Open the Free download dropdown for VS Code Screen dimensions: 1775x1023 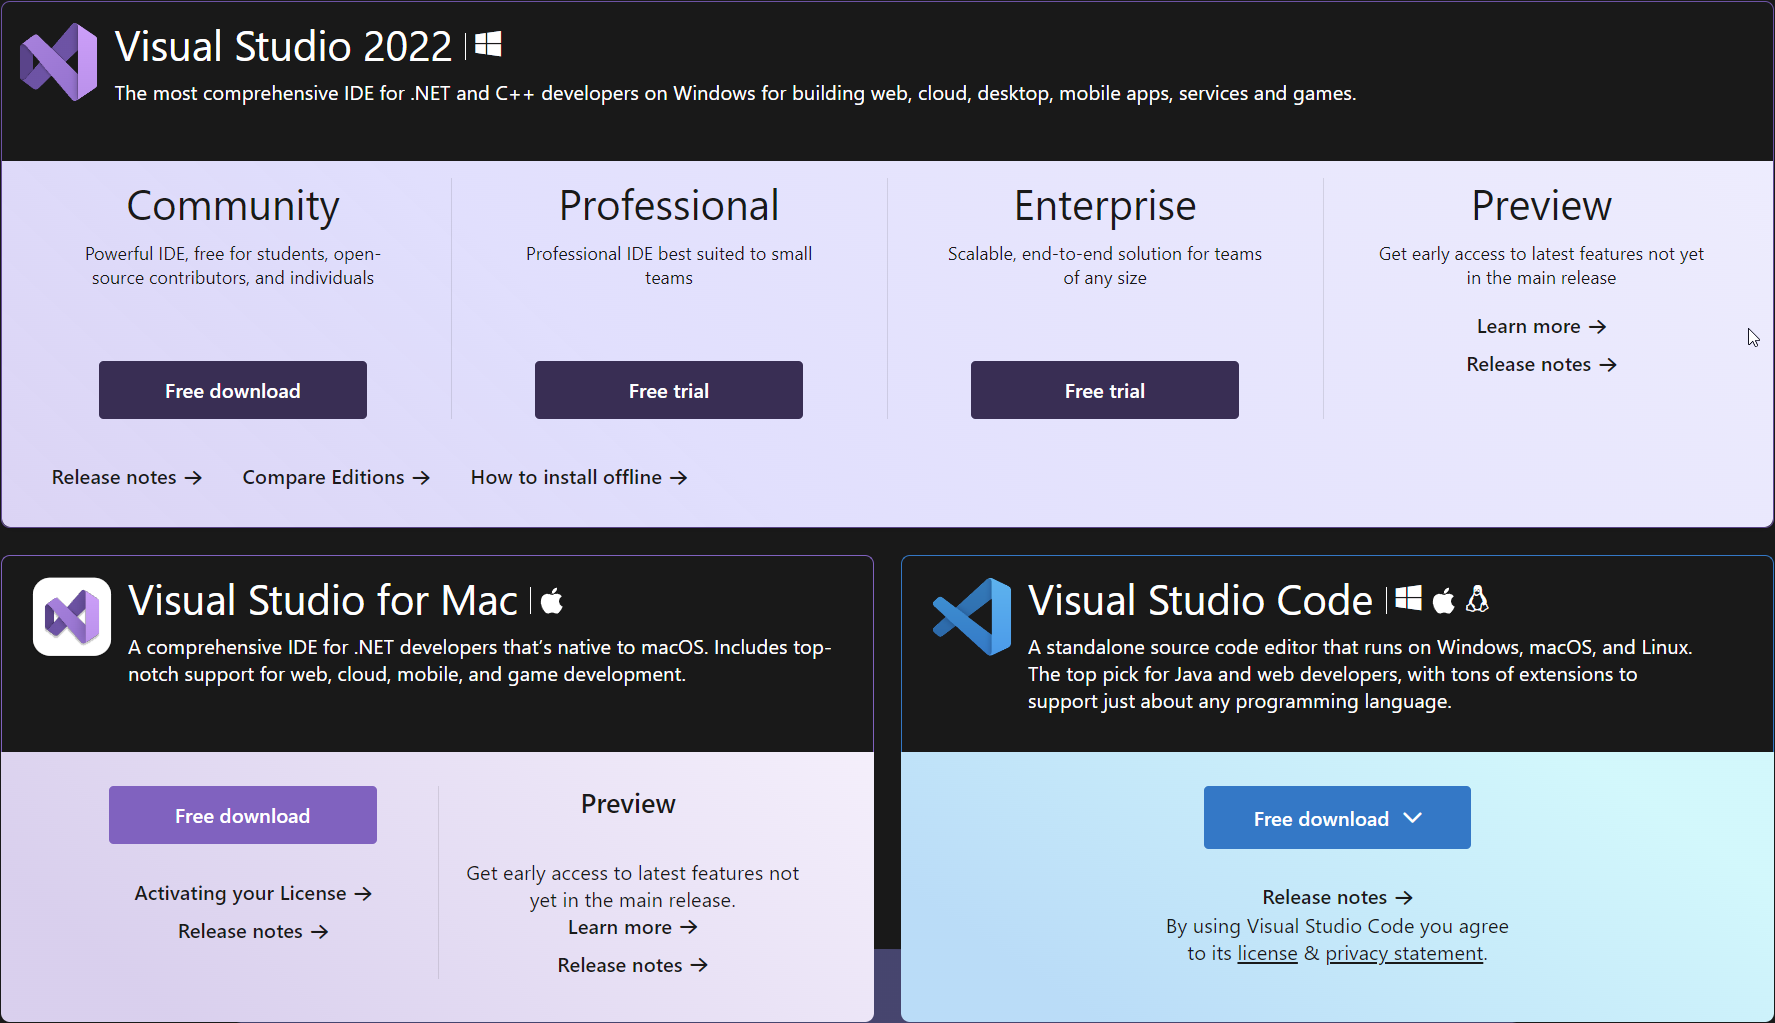coord(1336,817)
